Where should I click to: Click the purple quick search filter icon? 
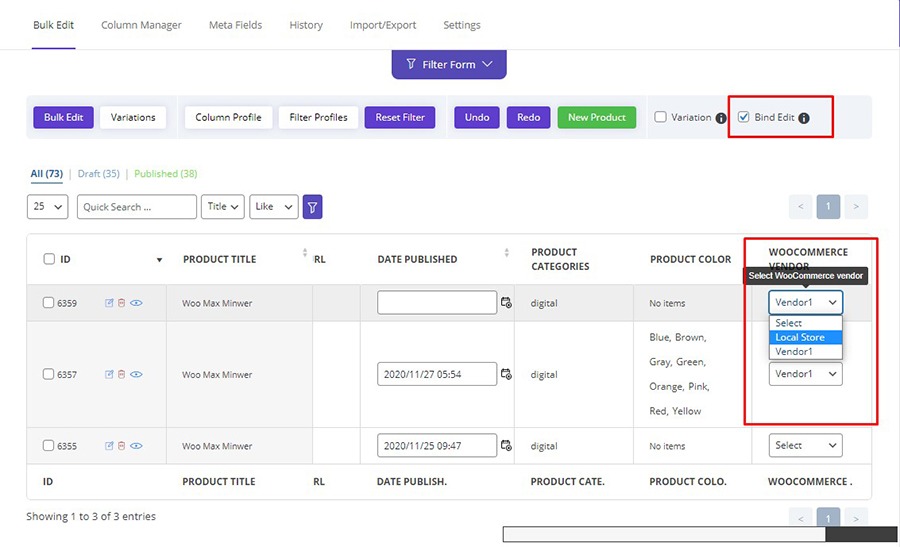click(312, 207)
